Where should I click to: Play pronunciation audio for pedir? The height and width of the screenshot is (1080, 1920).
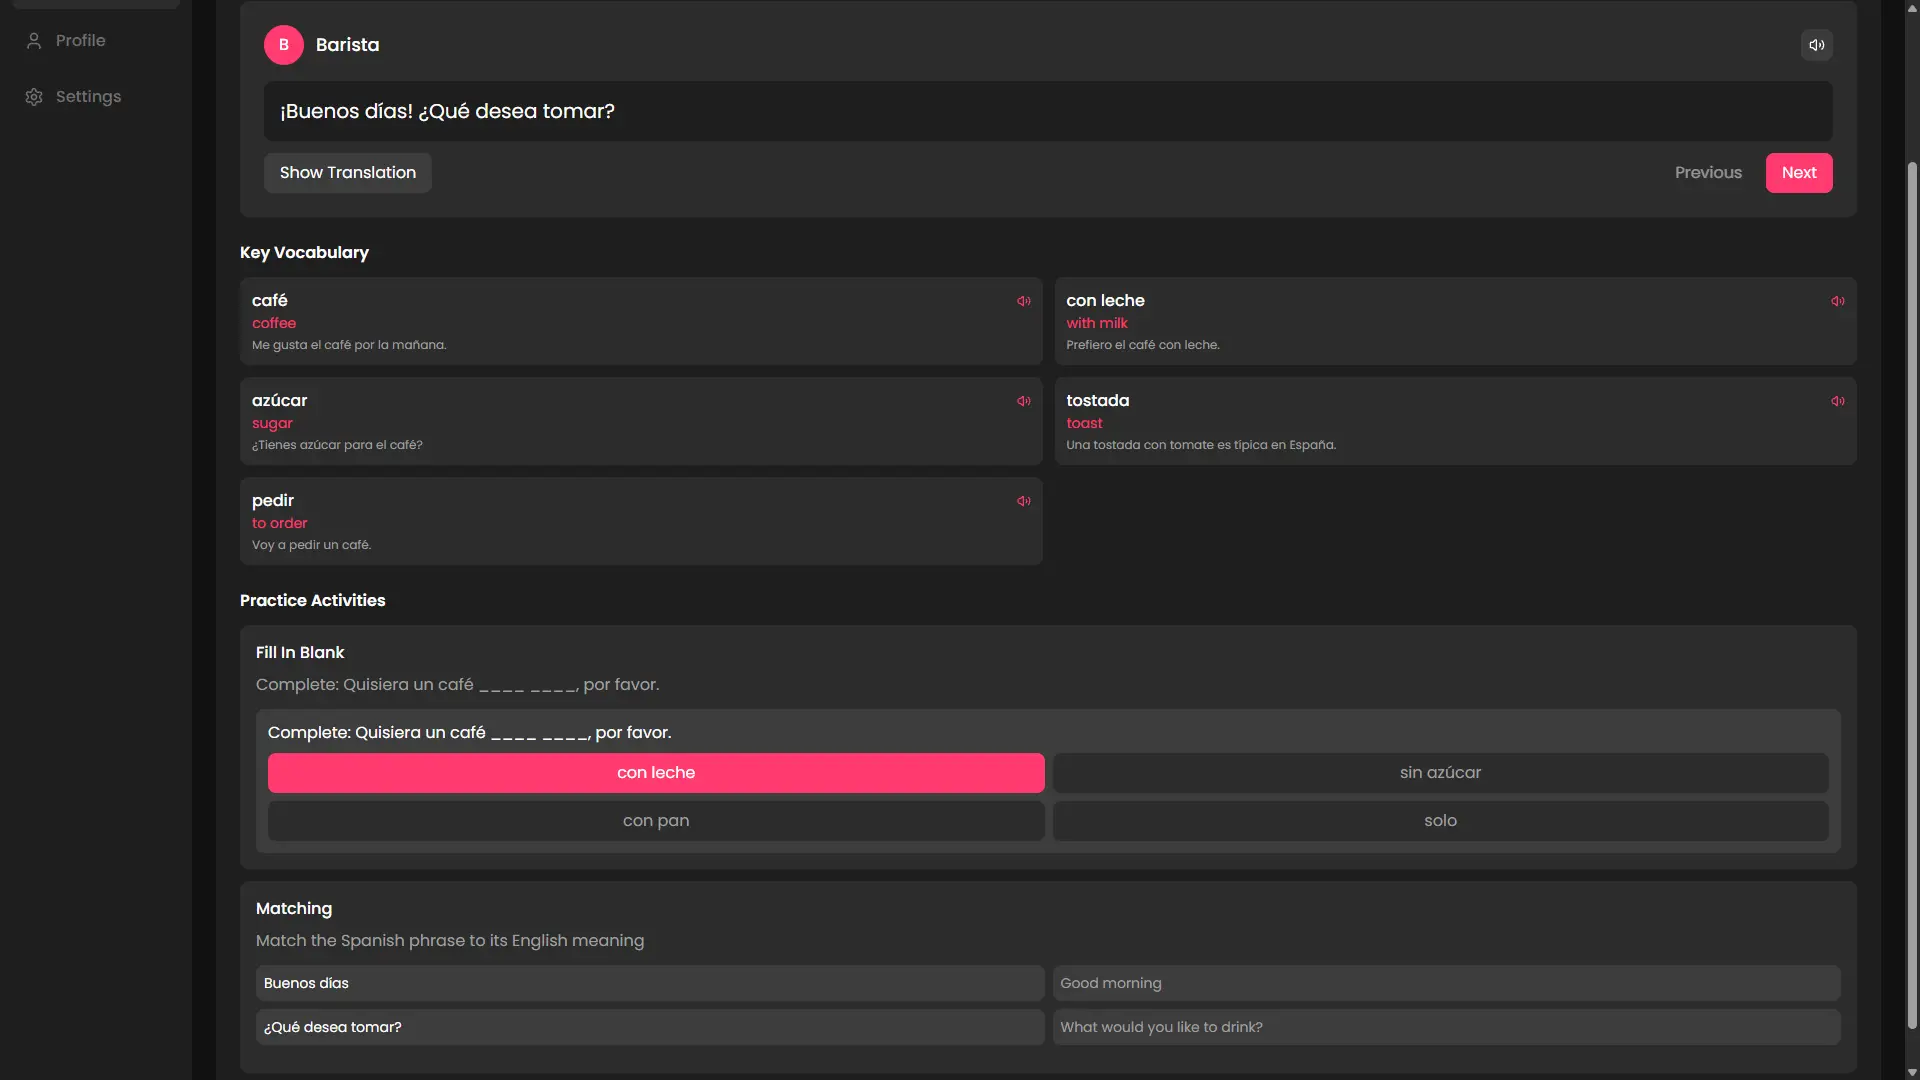point(1023,501)
